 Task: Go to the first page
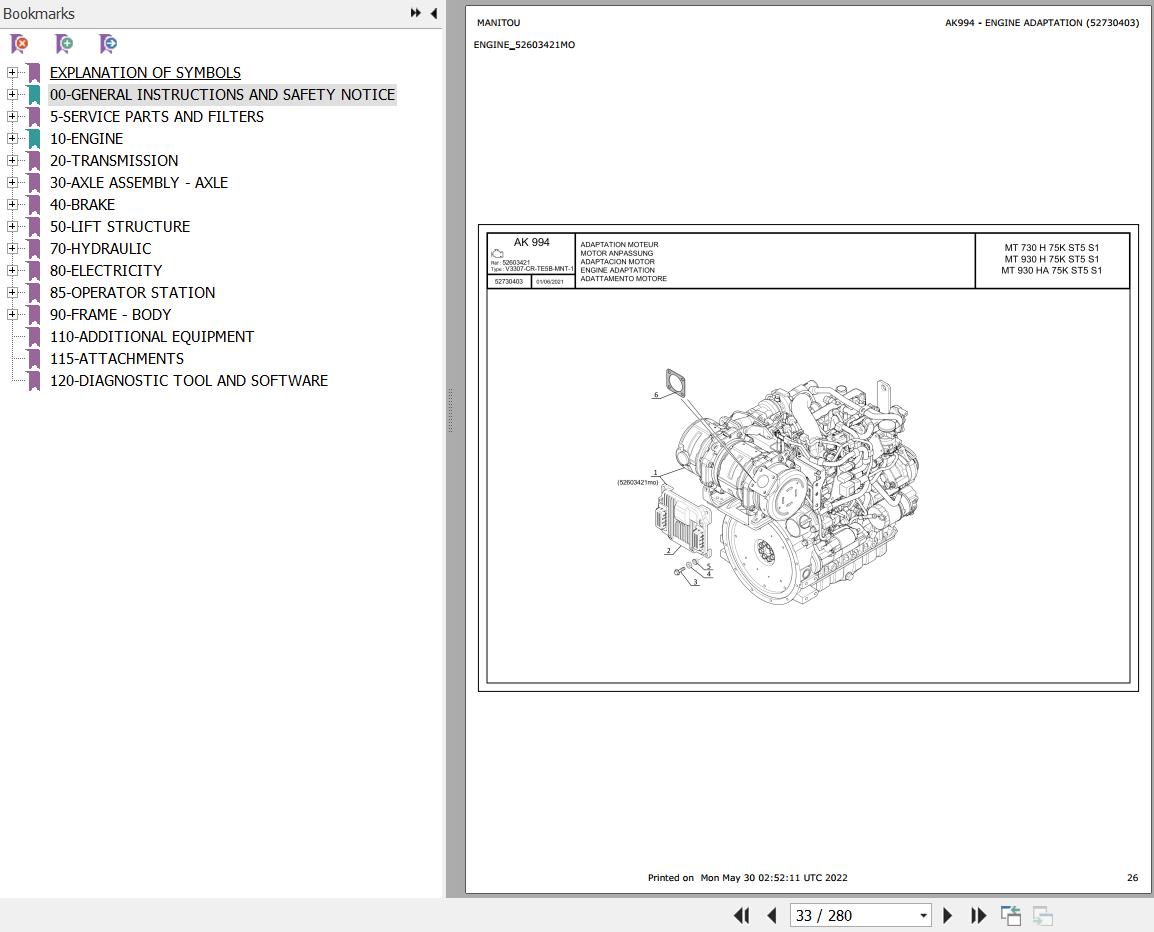click(741, 915)
